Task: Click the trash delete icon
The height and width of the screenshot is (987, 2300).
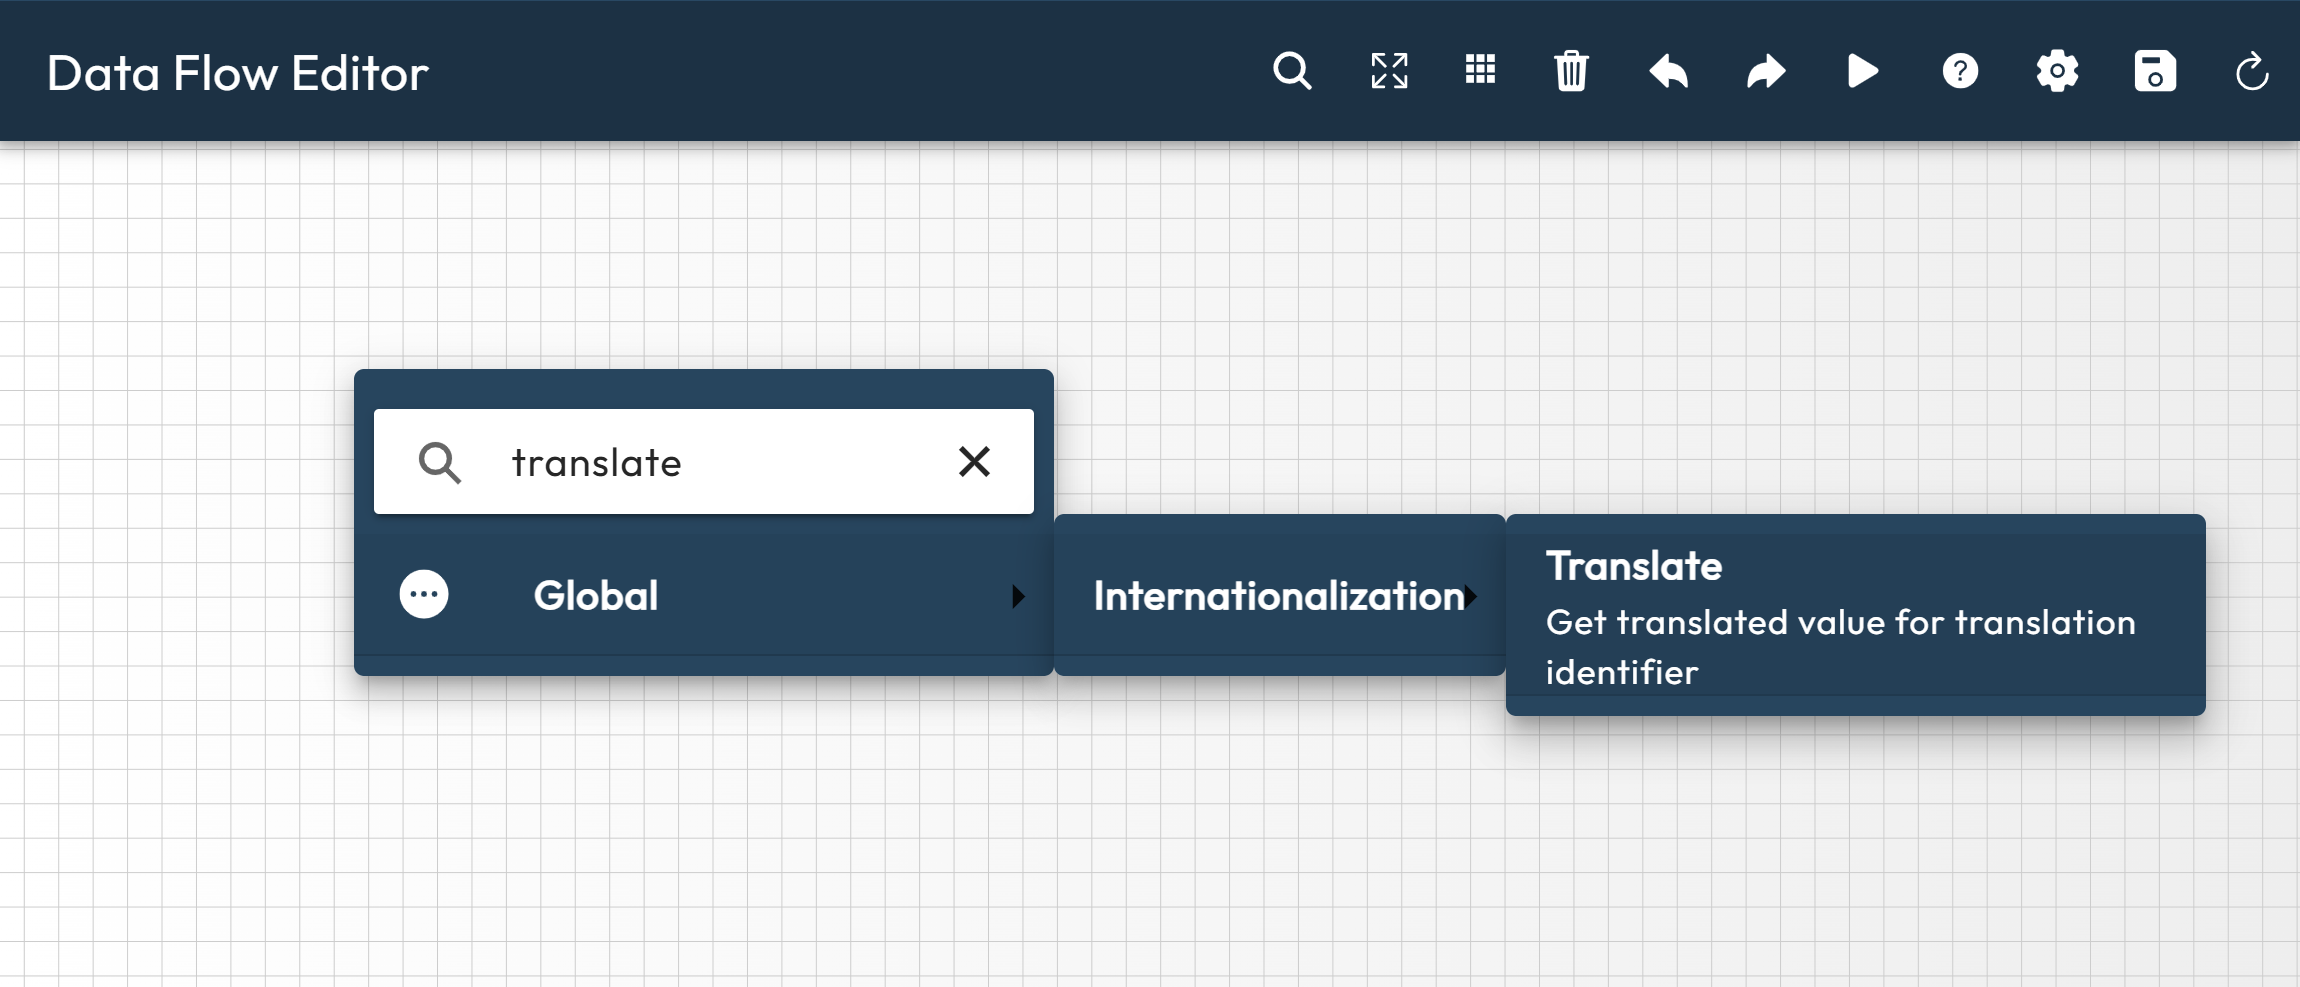Action: tap(1571, 72)
